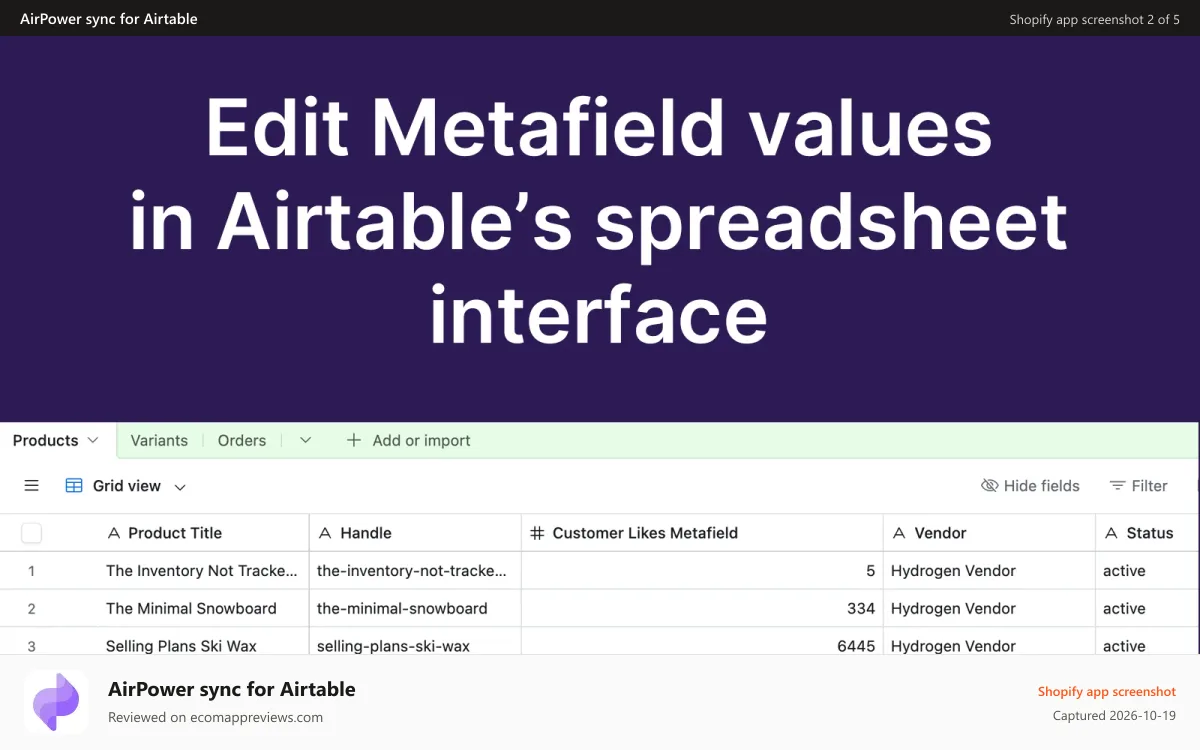Click status 'active' in row 2

1124,608
